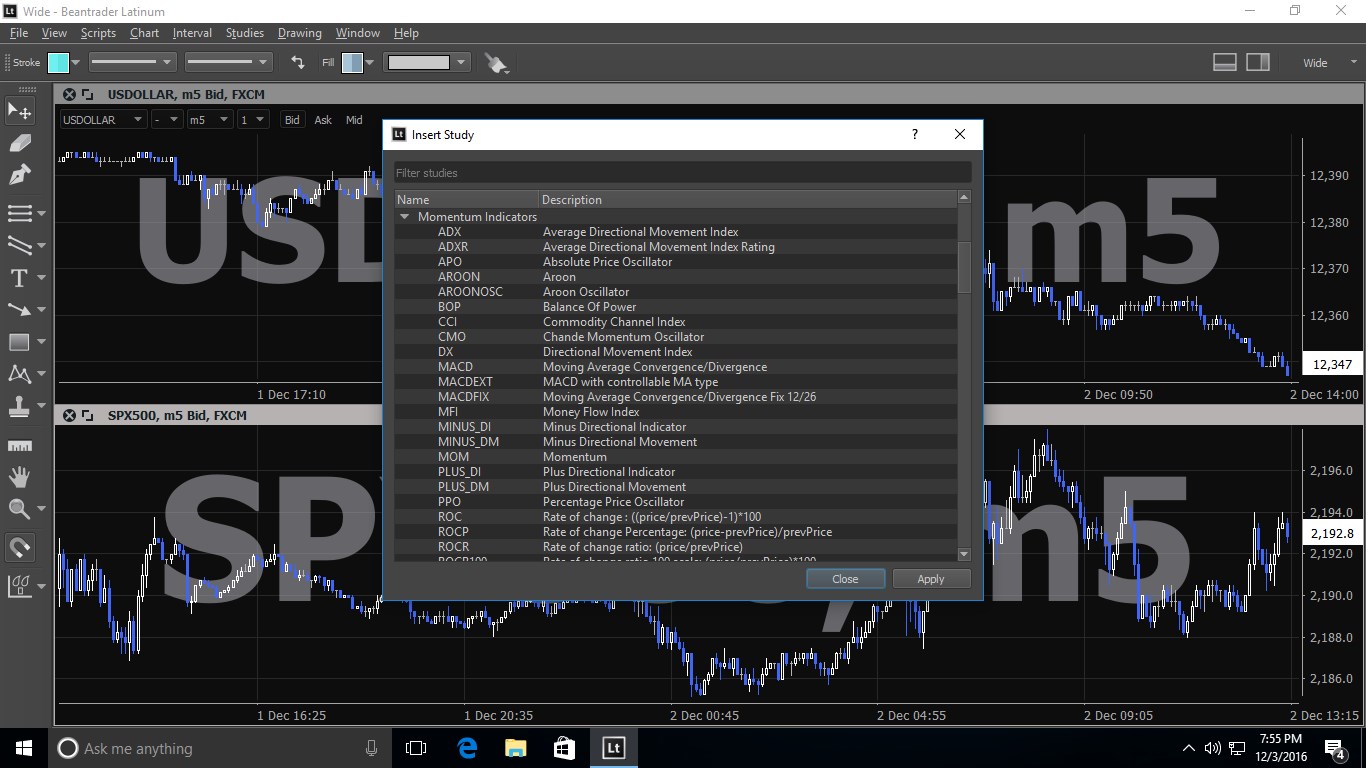The width and height of the screenshot is (1366, 768).
Task: Select the parallel channel lines tool
Action: click(19, 245)
